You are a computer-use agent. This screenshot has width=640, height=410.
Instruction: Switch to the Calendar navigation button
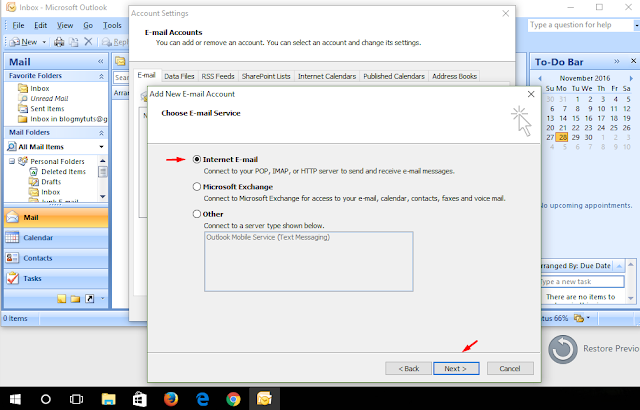[x=56, y=238]
